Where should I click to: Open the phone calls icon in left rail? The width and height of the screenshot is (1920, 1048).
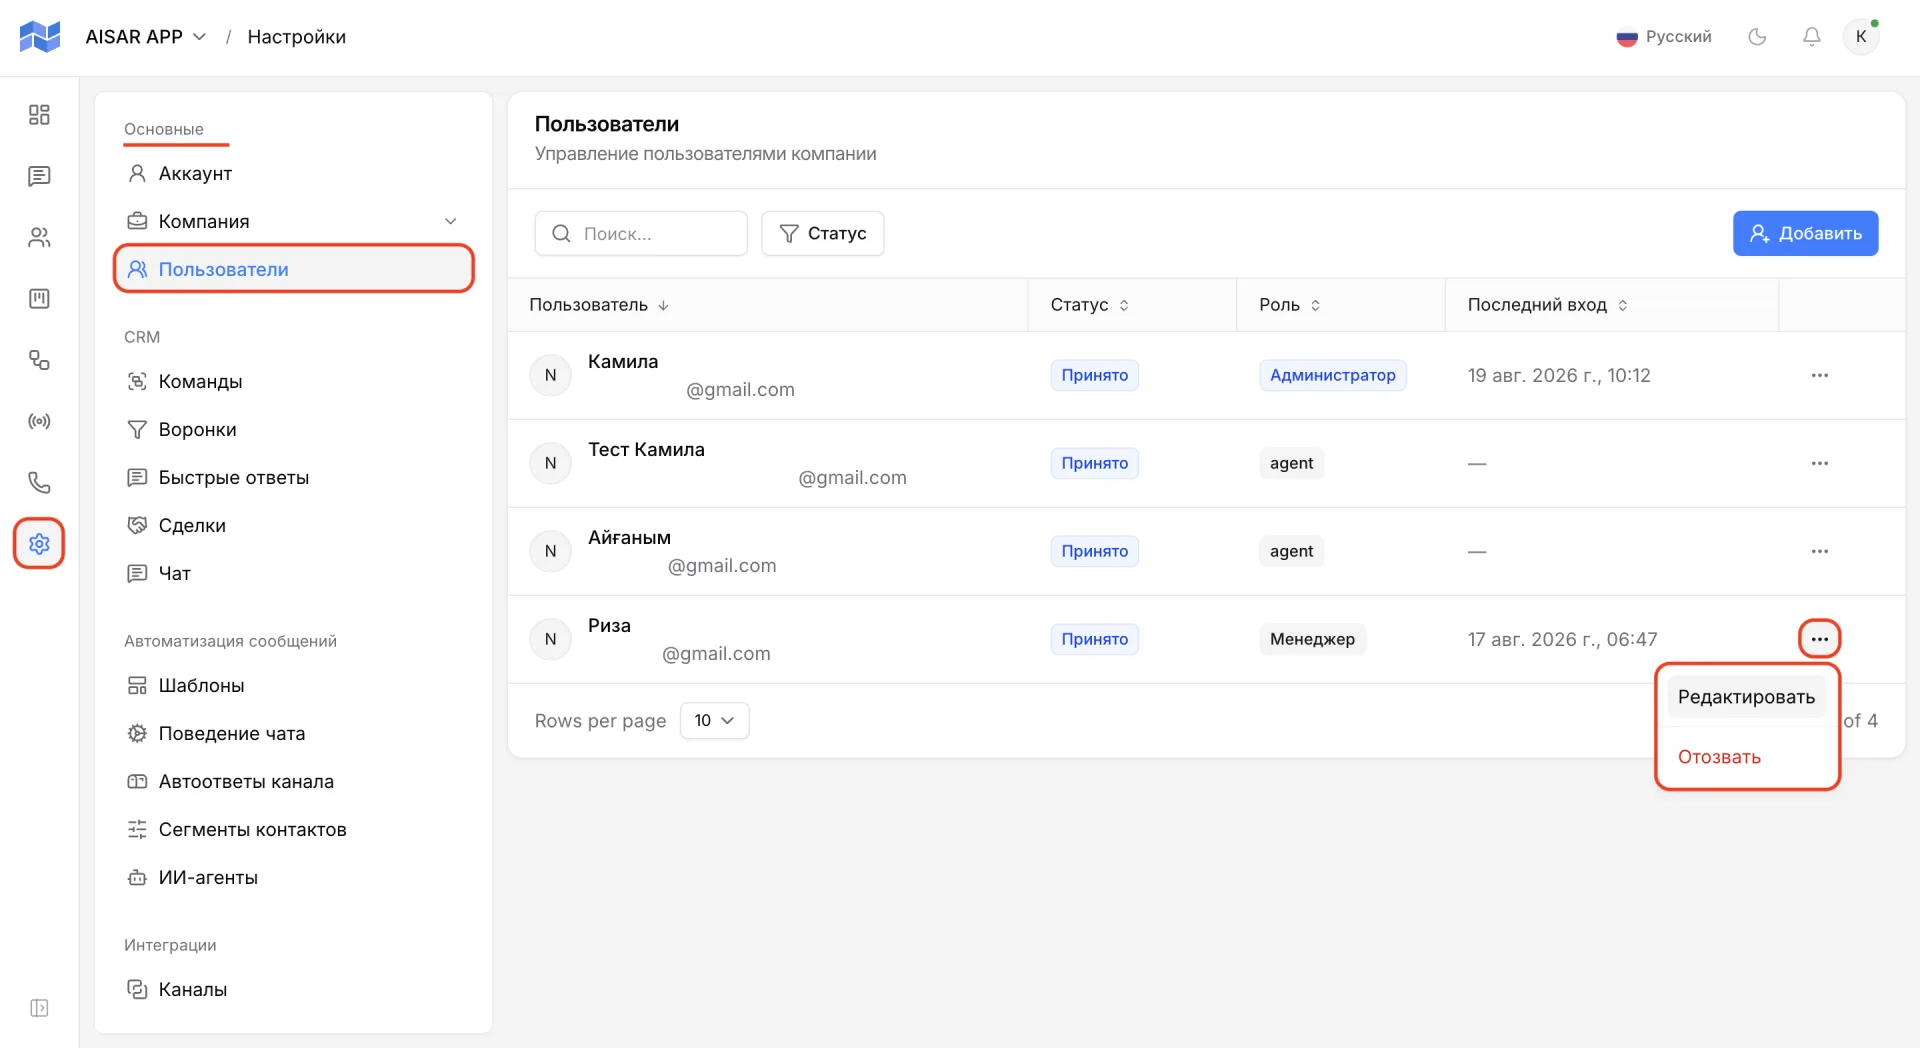(x=39, y=482)
